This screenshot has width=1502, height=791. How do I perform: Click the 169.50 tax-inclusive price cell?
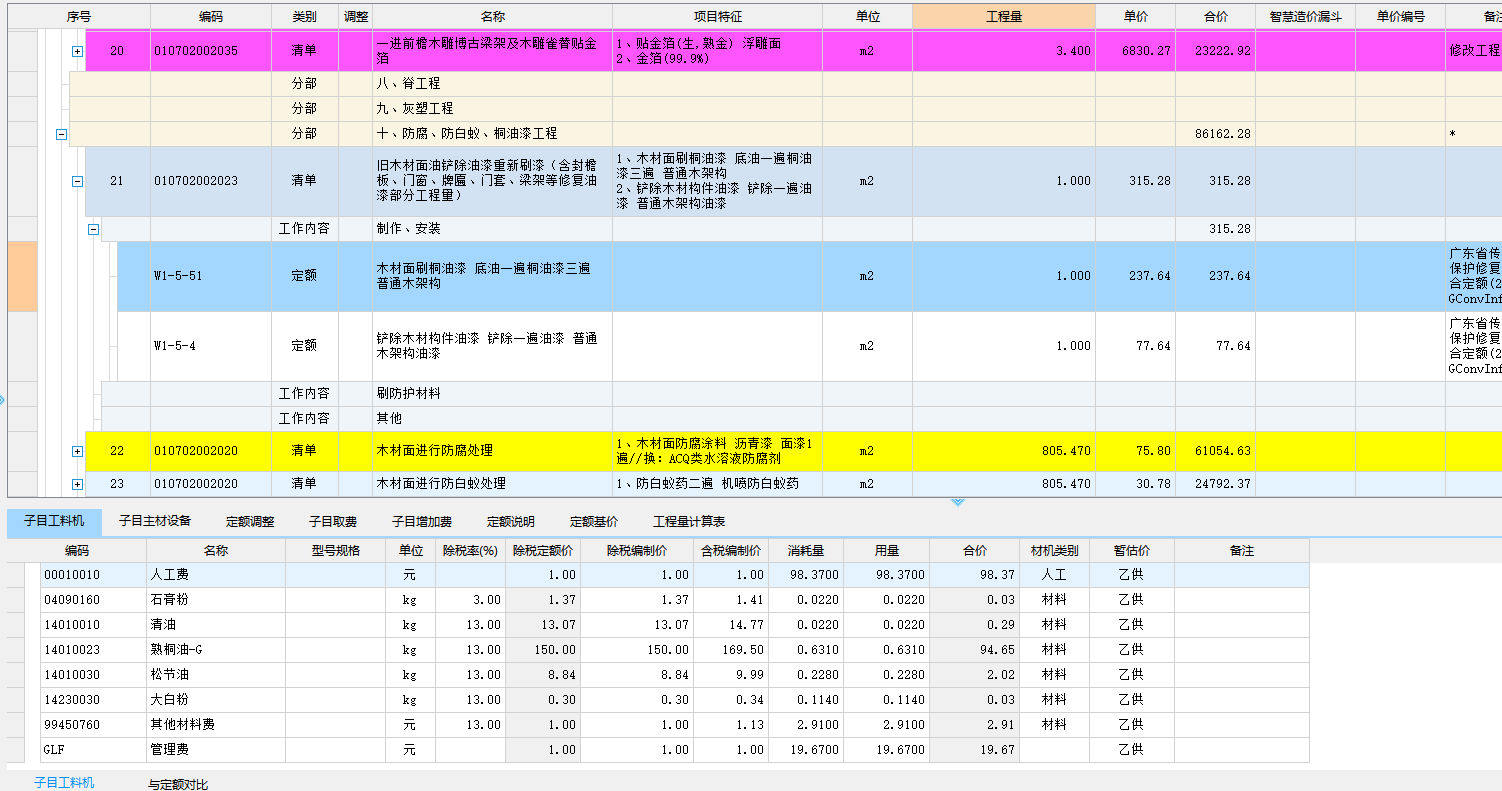pos(731,650)
